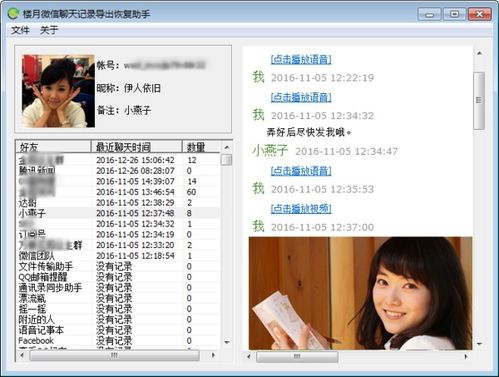Click the 2016-11-05 12:37:00 timestamp

(322, 227)
